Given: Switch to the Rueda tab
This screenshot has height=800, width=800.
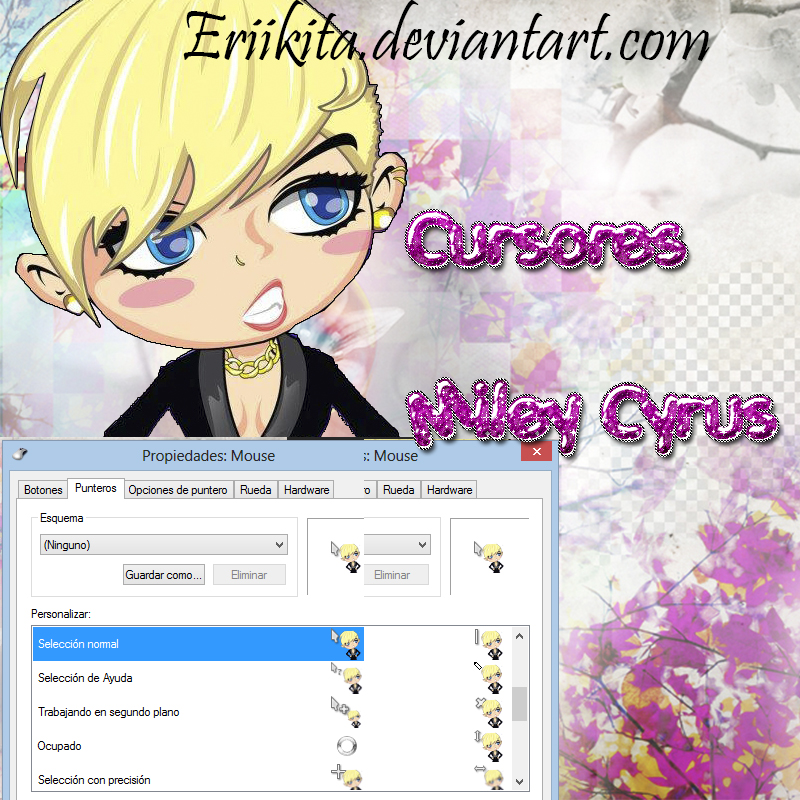Looking at the screenshot, I should [x=256, y=490].
